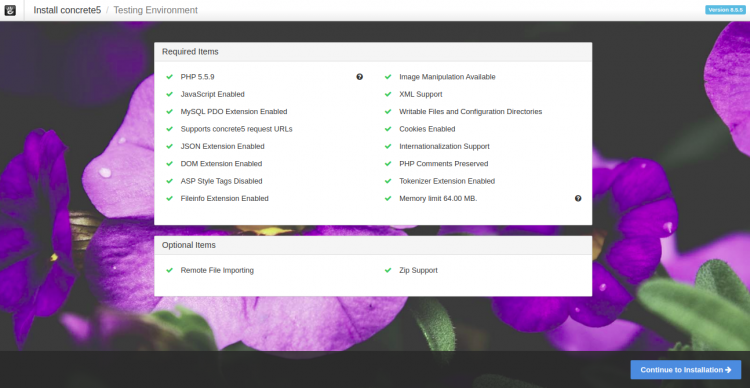Click the 'Install concrete5' header title
Image resolution: width=750 pixels, height=388 pixels.
click(x=67, y=10)
